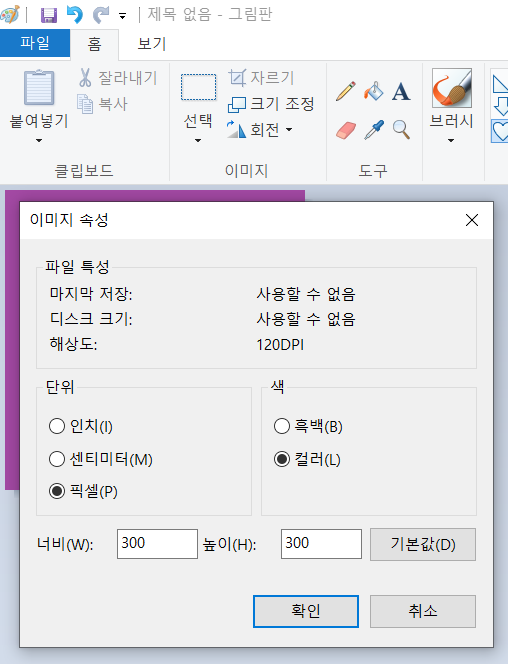
Task: Save the image with floppy disk icon
Action: (x=49, y=15)
